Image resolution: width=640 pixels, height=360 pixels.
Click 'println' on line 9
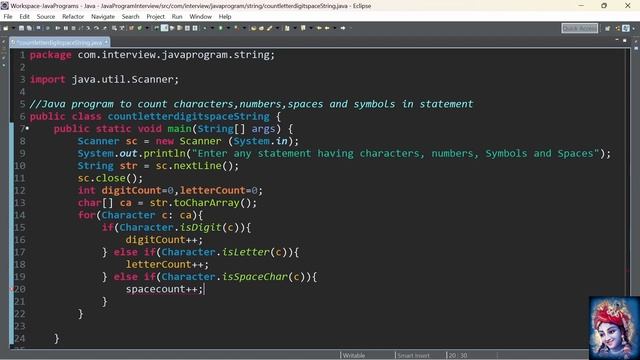164,153
